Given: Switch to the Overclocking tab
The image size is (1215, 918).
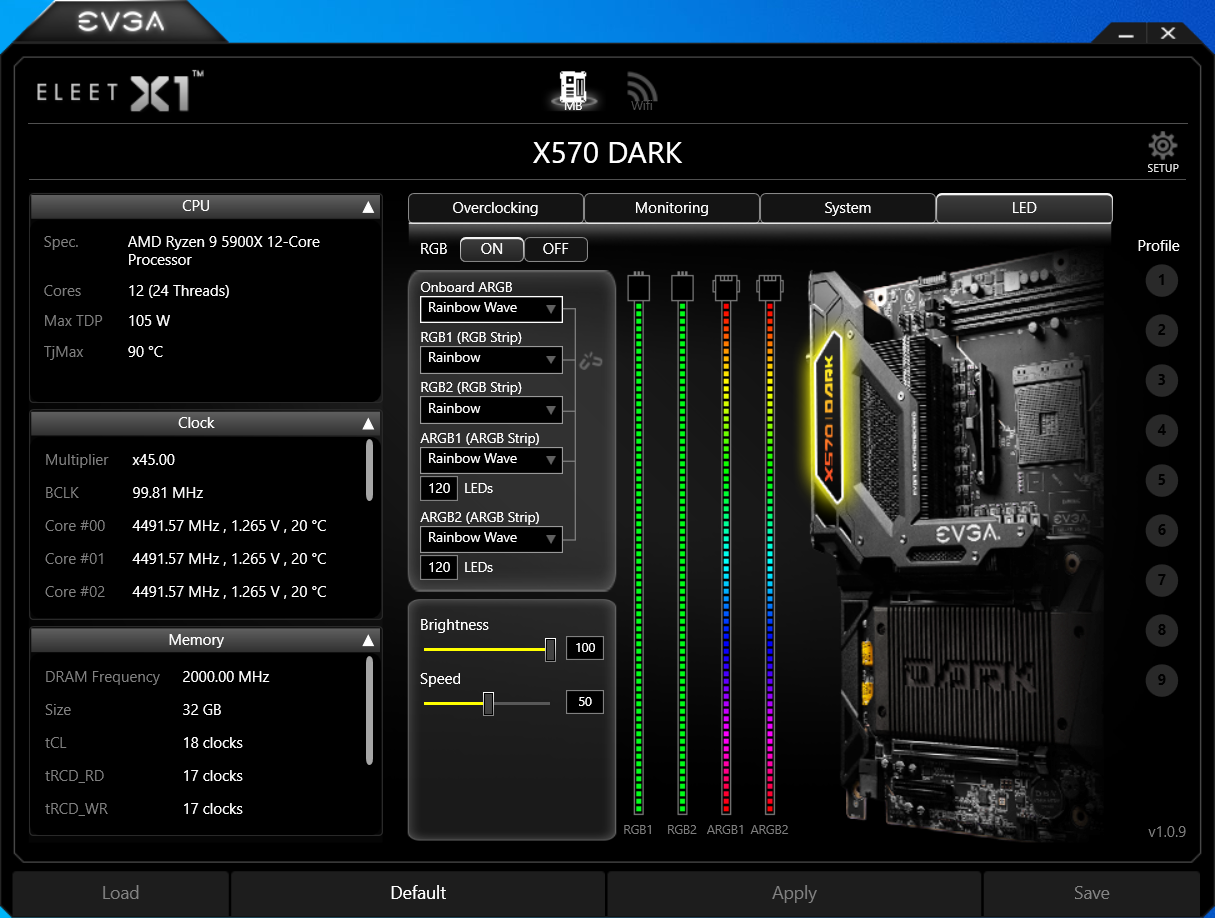Looking at the screenshot, I should (x=496, y=208).
